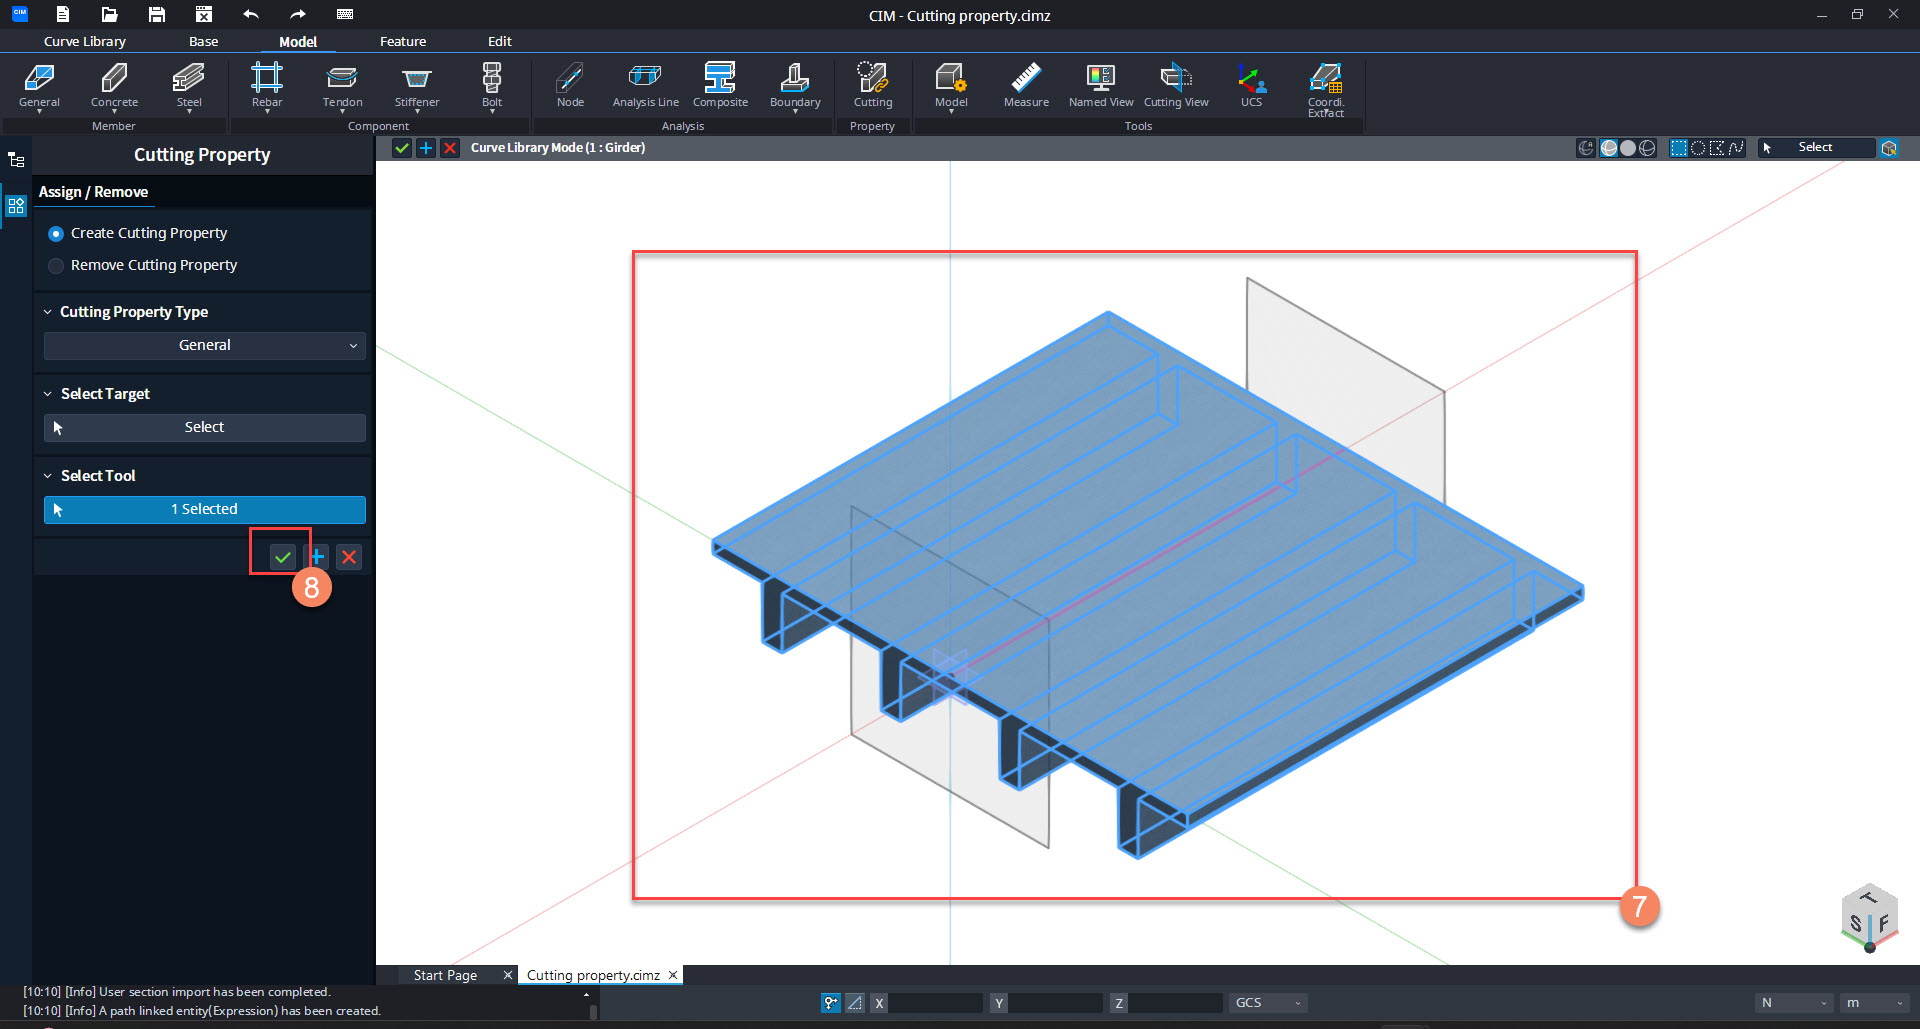Toggle shaded-with-edges display mode
Viewport: 1920px width, 1029px height.
(1609, 148)
